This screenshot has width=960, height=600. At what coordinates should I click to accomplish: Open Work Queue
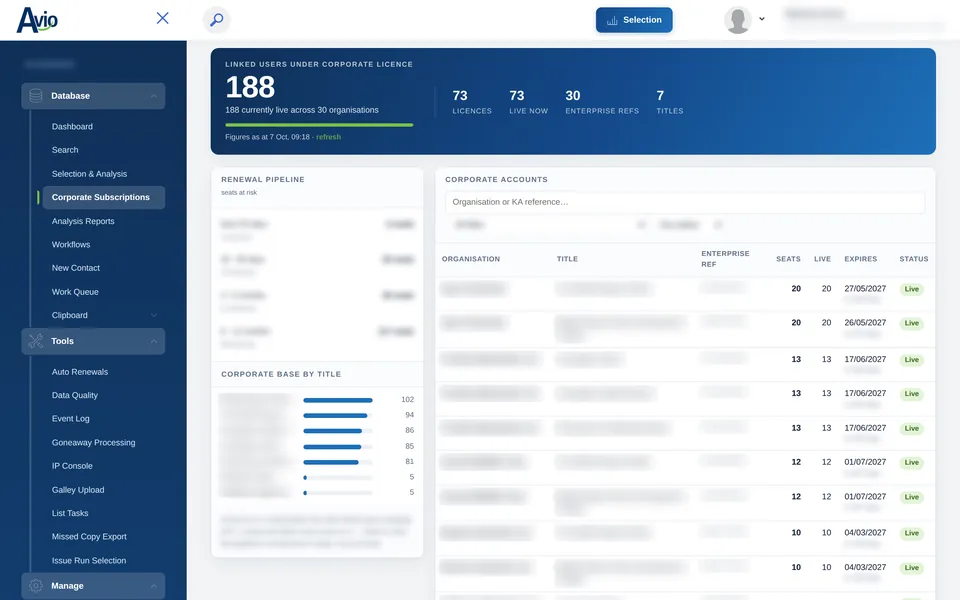75,292
